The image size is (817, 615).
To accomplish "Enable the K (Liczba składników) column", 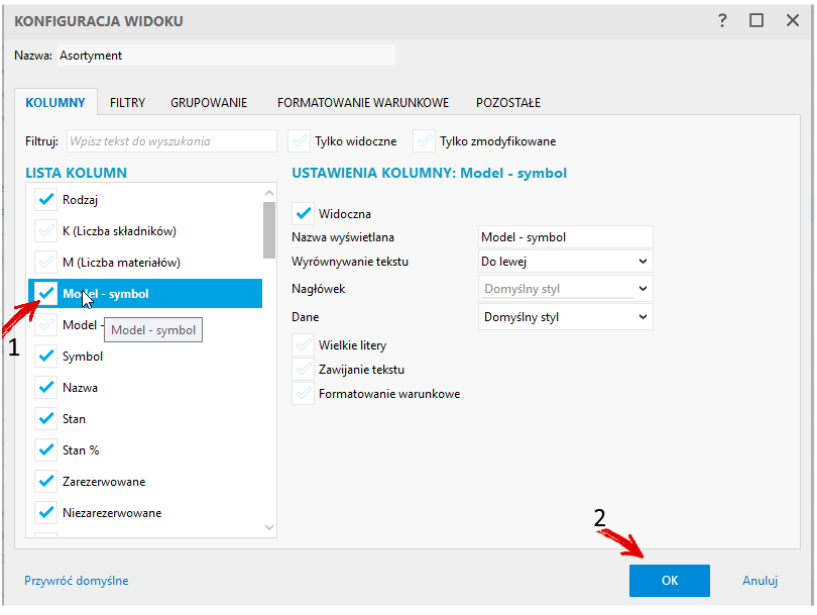I will point(46,230).
